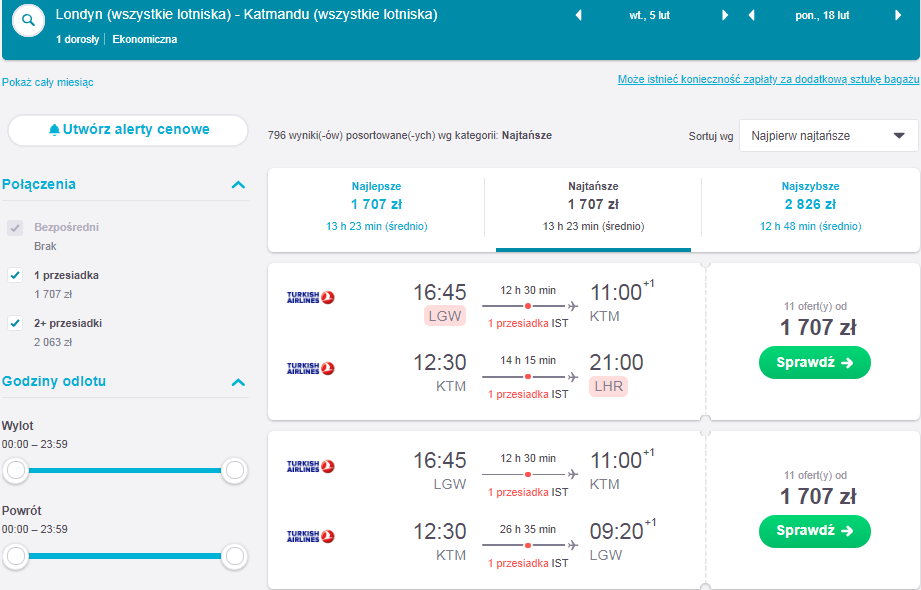
Task: Collapse the Połączenia filter section
Action: pyautogui.click(x=238, y=185)
